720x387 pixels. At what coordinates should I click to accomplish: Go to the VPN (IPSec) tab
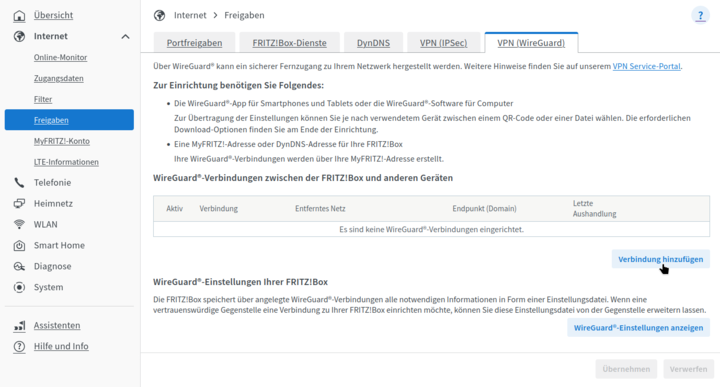click(x=443, y=43)
